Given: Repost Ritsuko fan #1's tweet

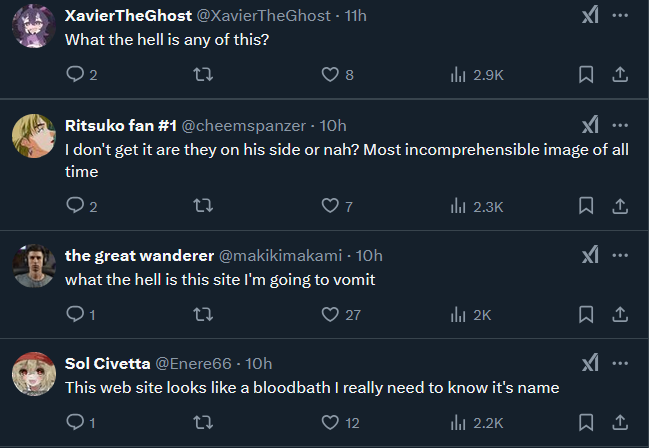Looking at the screenshot, I should (x=203, y=206).
